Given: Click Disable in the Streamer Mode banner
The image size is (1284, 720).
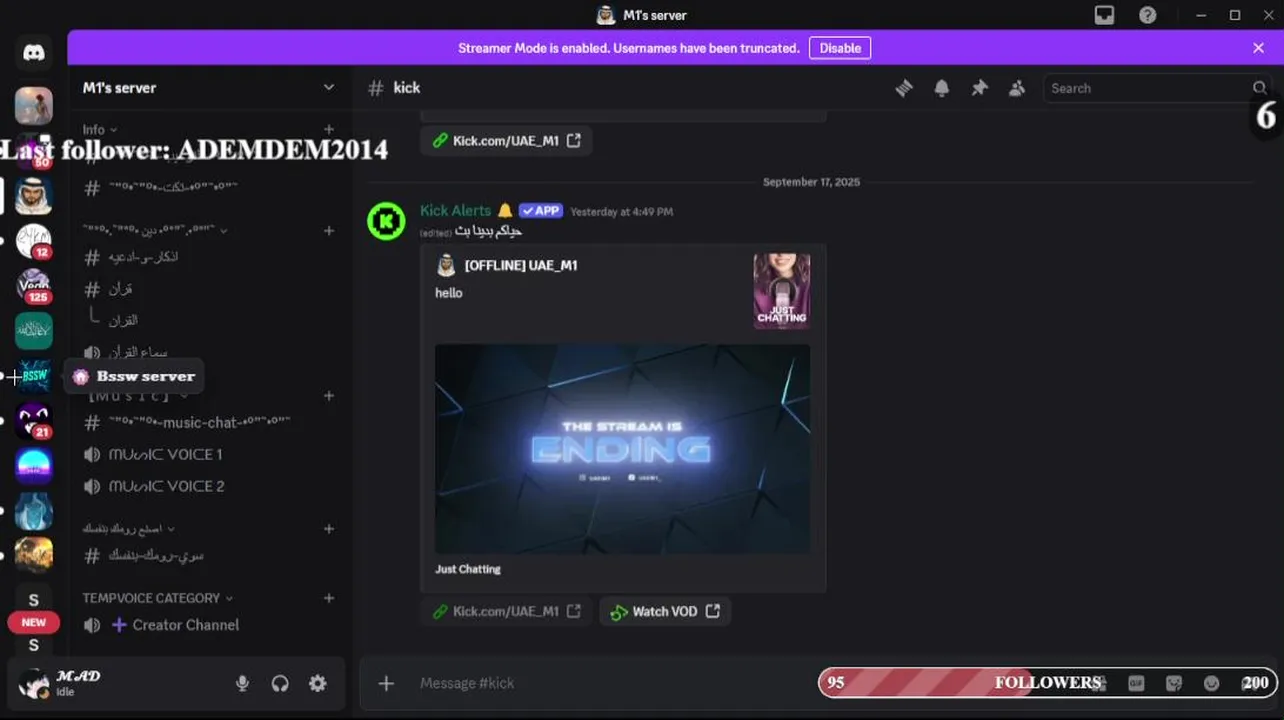Looking at the screenshot, I should click(840, 48).
